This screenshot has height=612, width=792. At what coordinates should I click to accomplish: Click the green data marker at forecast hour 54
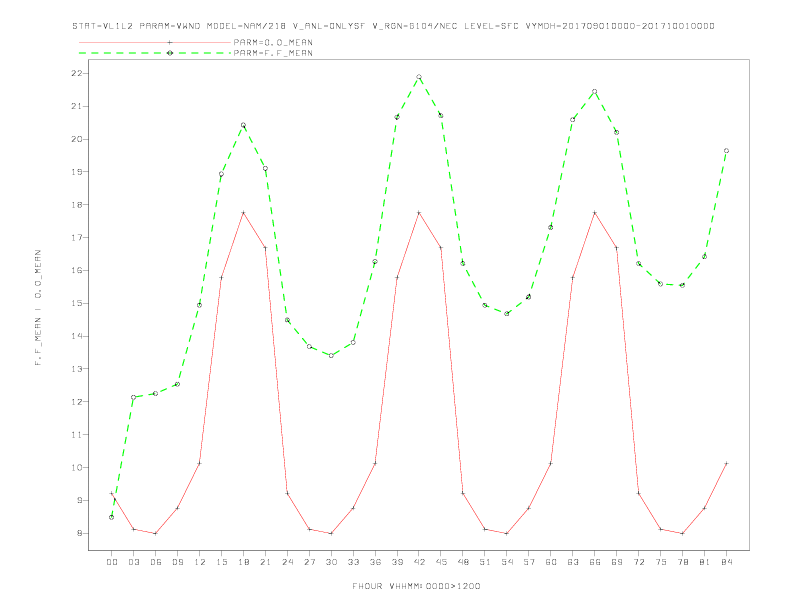point(507,314)
